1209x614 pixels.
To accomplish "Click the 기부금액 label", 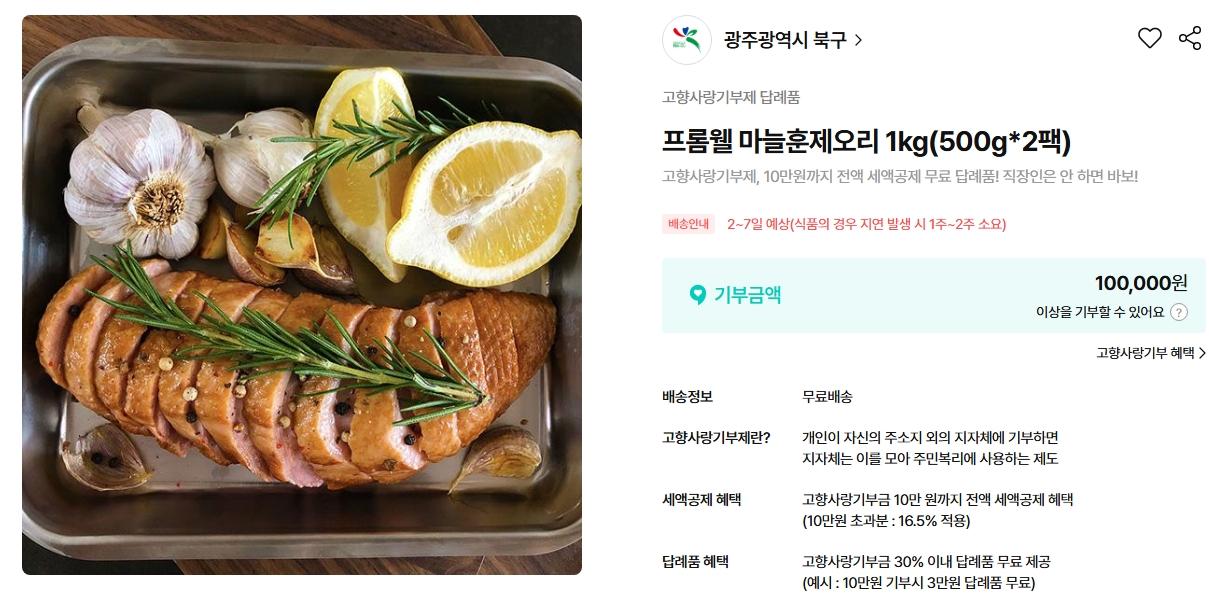I will coord(748,295).
